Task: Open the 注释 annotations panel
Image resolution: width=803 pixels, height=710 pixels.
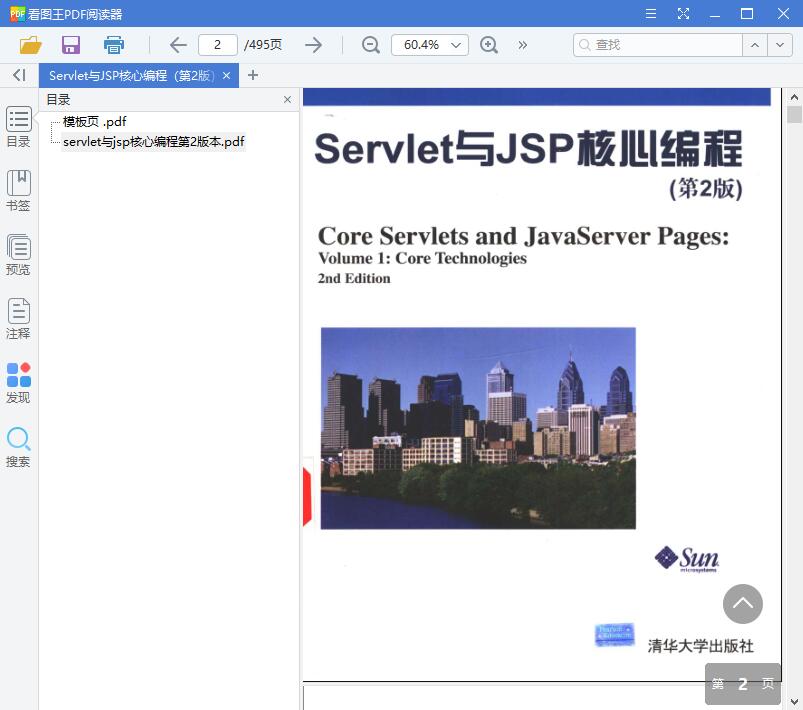Action: [x=18, y=318]
